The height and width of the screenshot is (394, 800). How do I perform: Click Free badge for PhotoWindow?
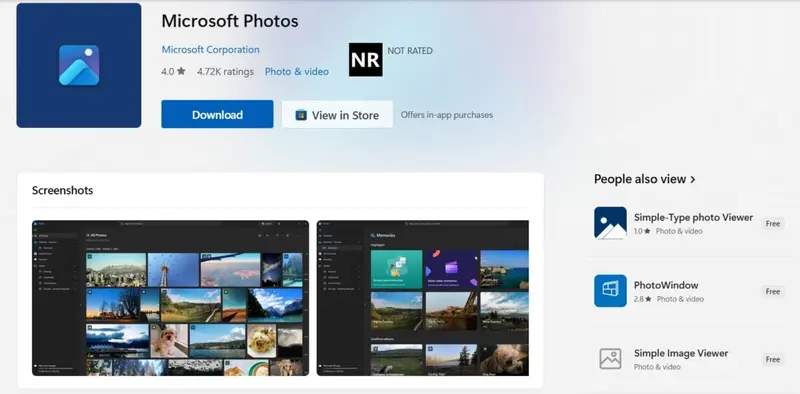(x=772, y=291)
